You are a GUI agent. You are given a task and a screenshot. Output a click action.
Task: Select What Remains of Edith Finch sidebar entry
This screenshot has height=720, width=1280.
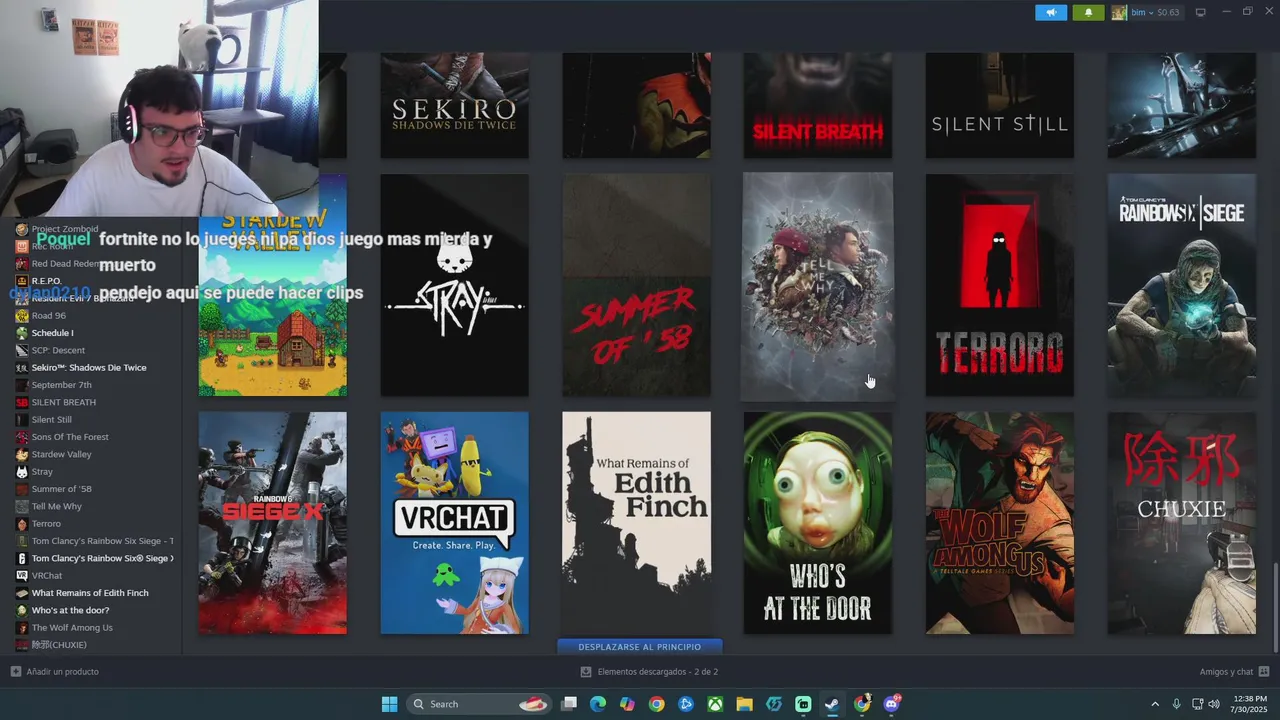tap(90, 593)
